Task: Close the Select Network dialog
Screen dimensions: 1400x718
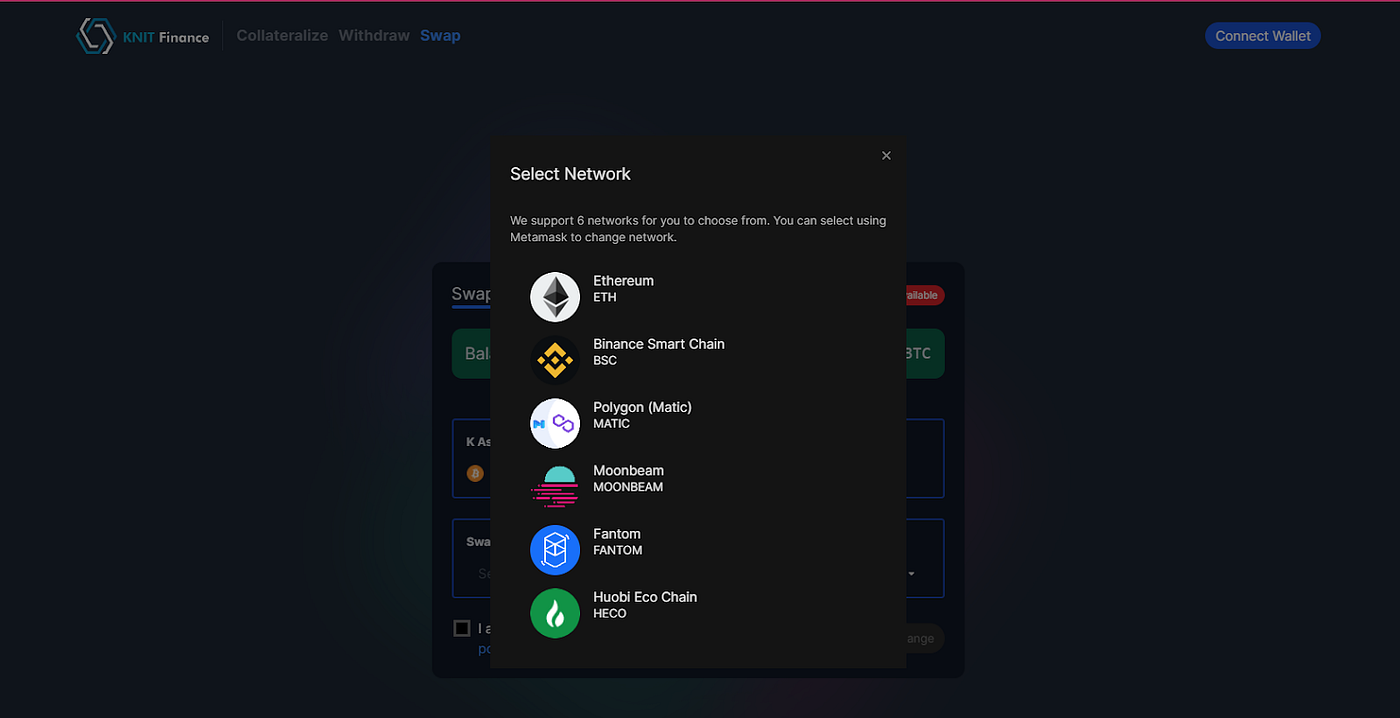Action: click(x=886, y=155)
